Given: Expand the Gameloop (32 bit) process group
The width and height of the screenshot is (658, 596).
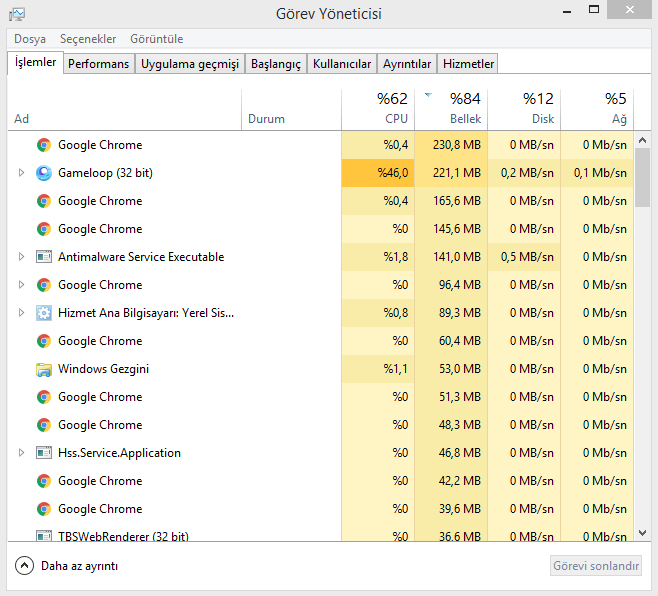Looking at the screenshot, I should click(21, 173).
